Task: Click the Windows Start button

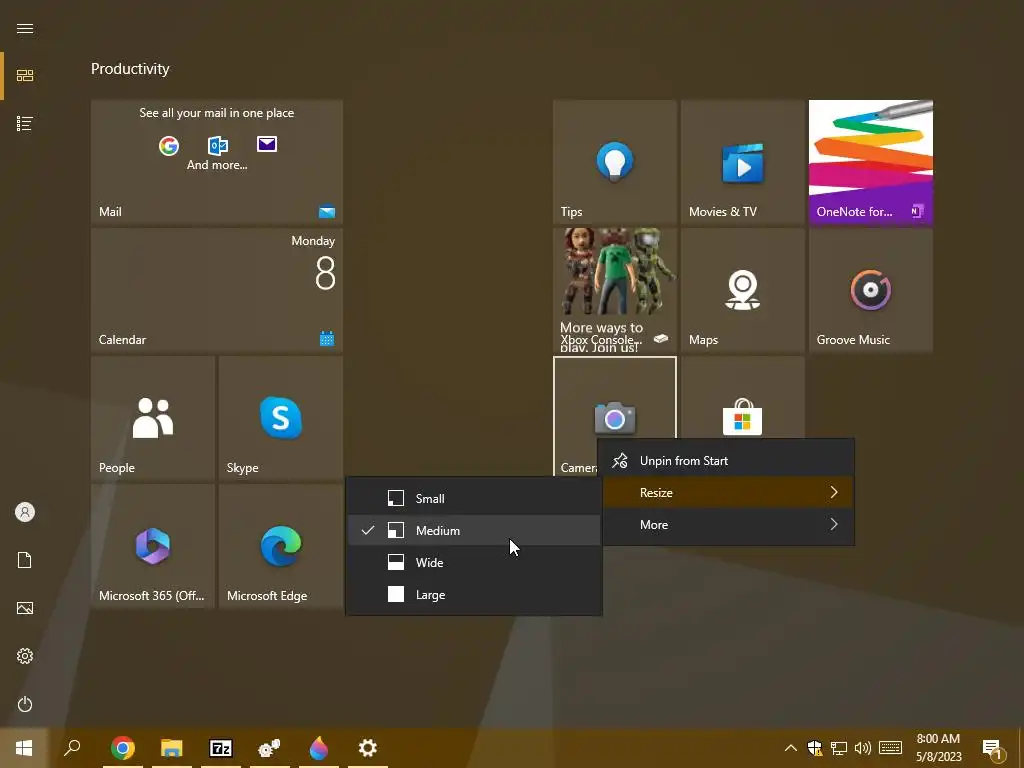Action: coord(24,748)
